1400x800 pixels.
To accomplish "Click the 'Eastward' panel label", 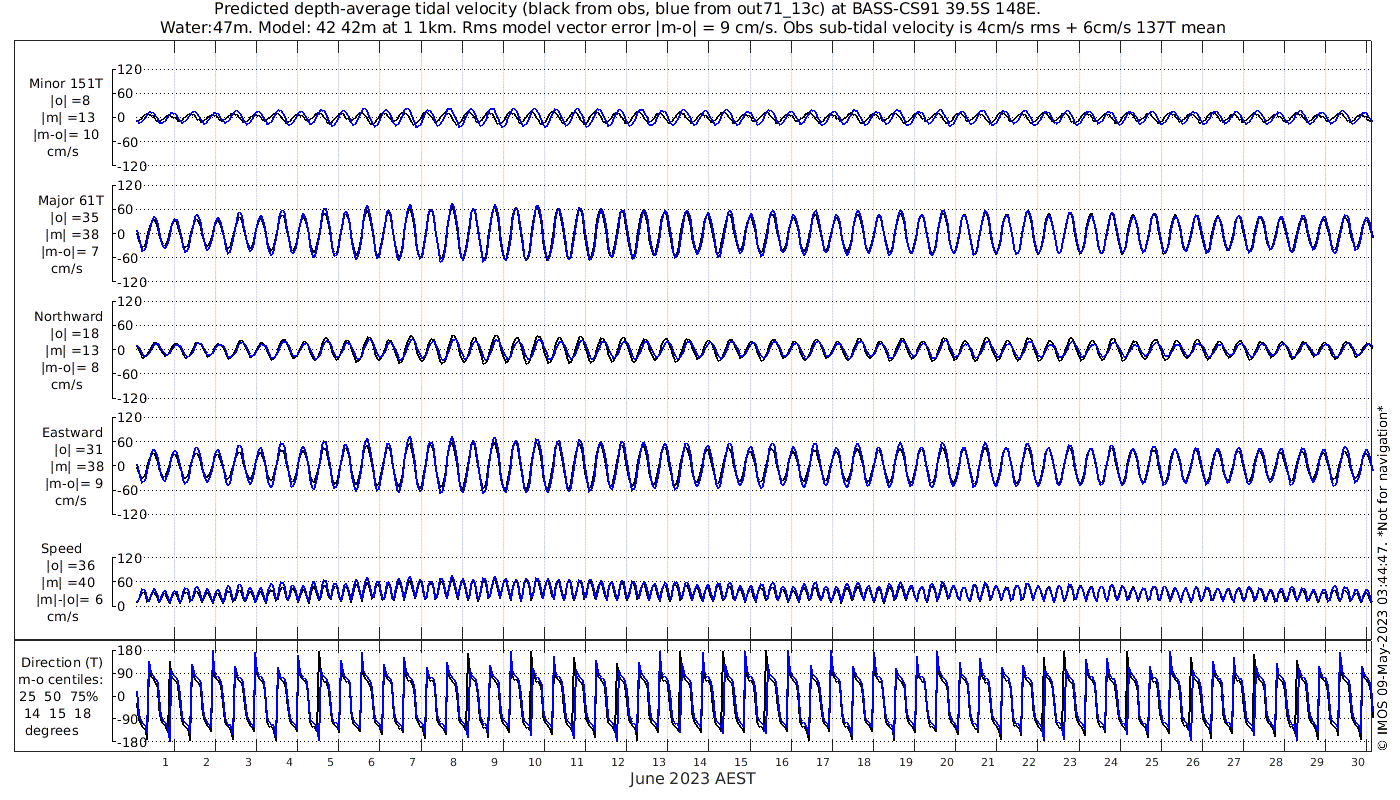I will [72, 433].
